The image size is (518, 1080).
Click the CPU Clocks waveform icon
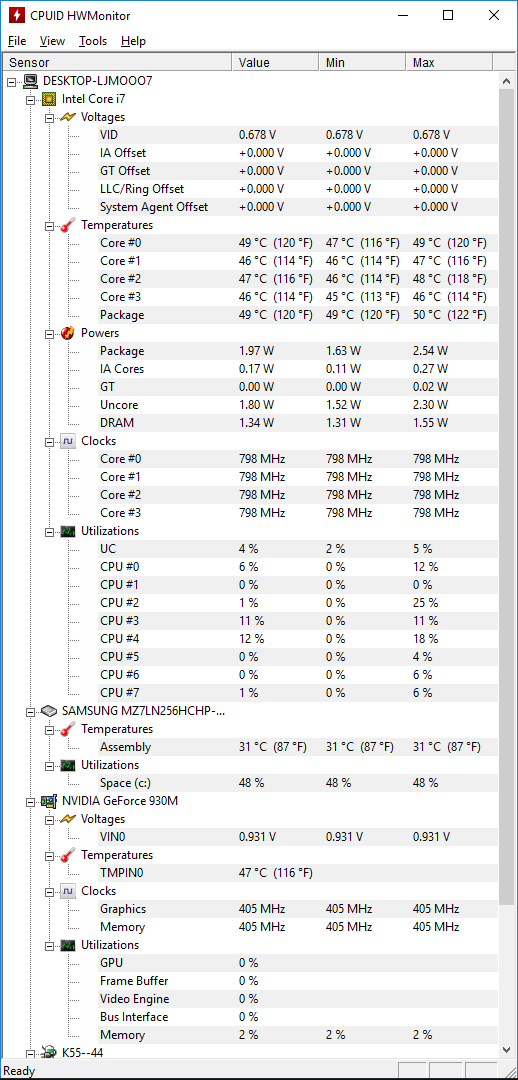[68, 441]
